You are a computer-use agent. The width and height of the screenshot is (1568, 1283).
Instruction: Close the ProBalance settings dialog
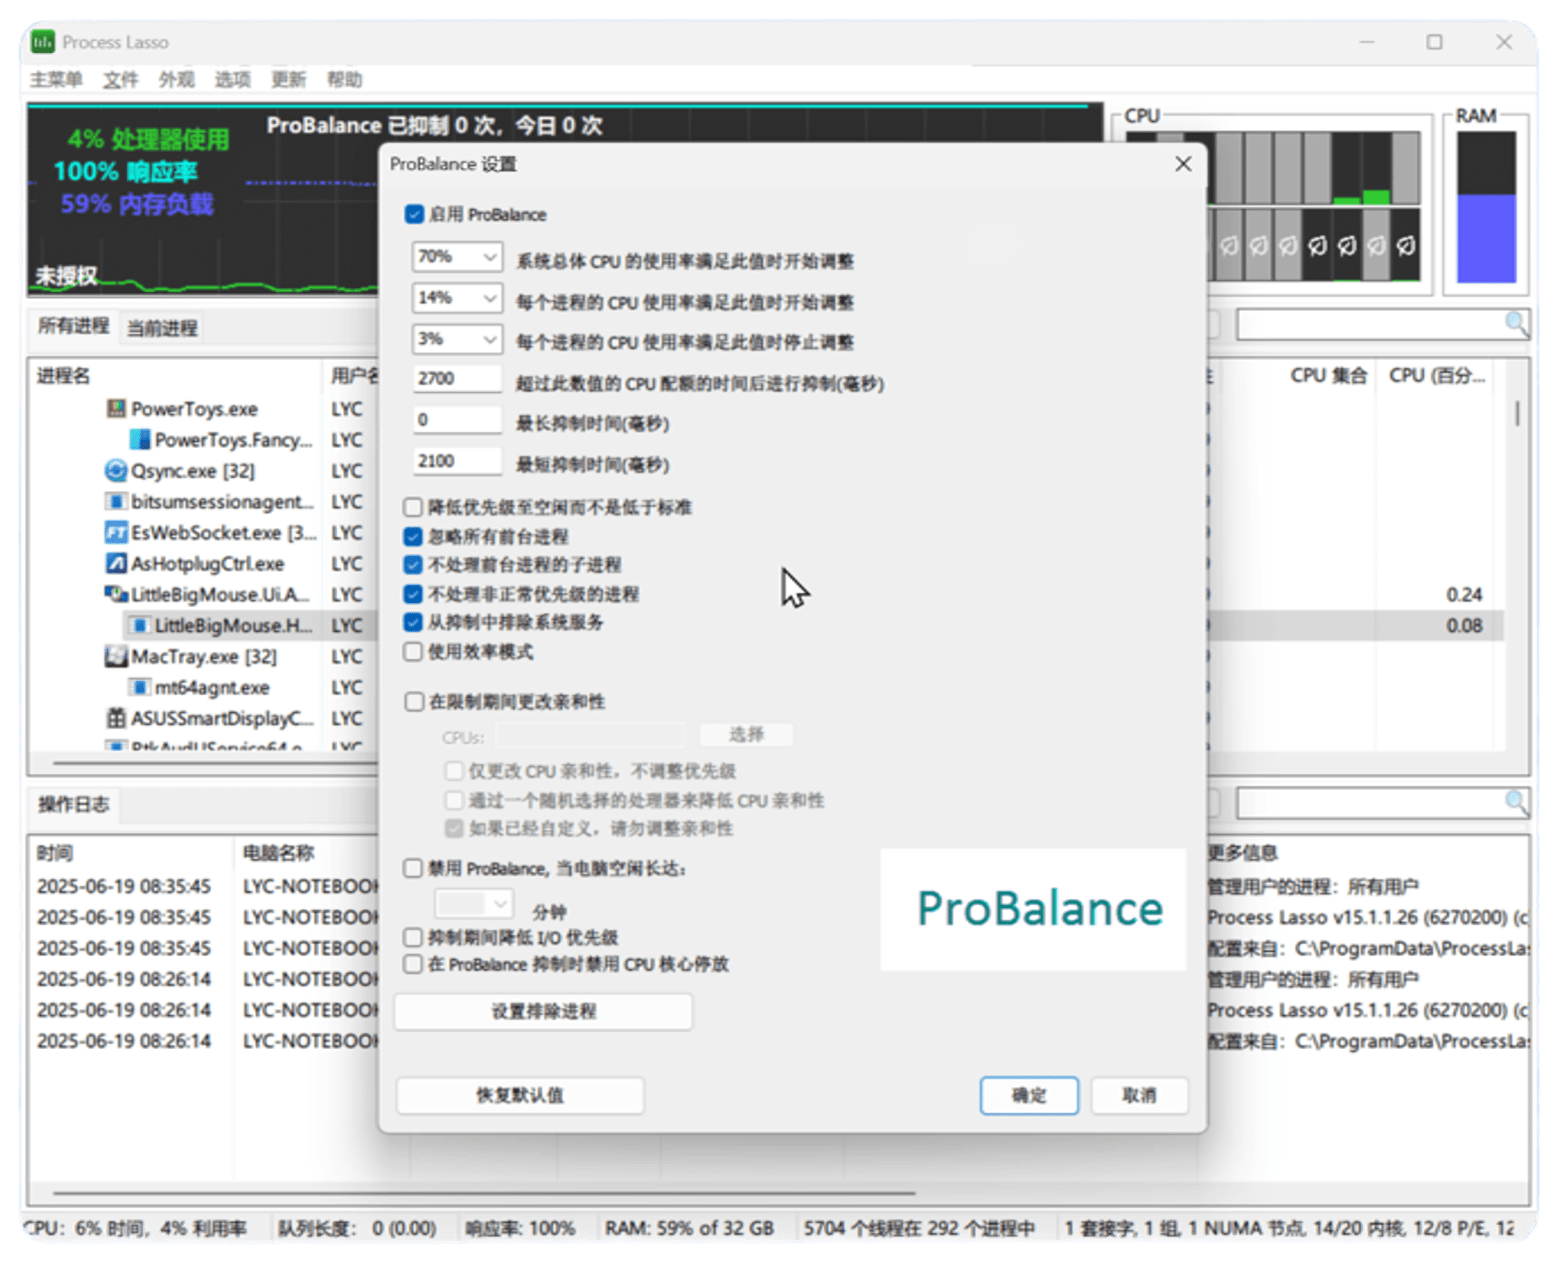click(1183, 163)
